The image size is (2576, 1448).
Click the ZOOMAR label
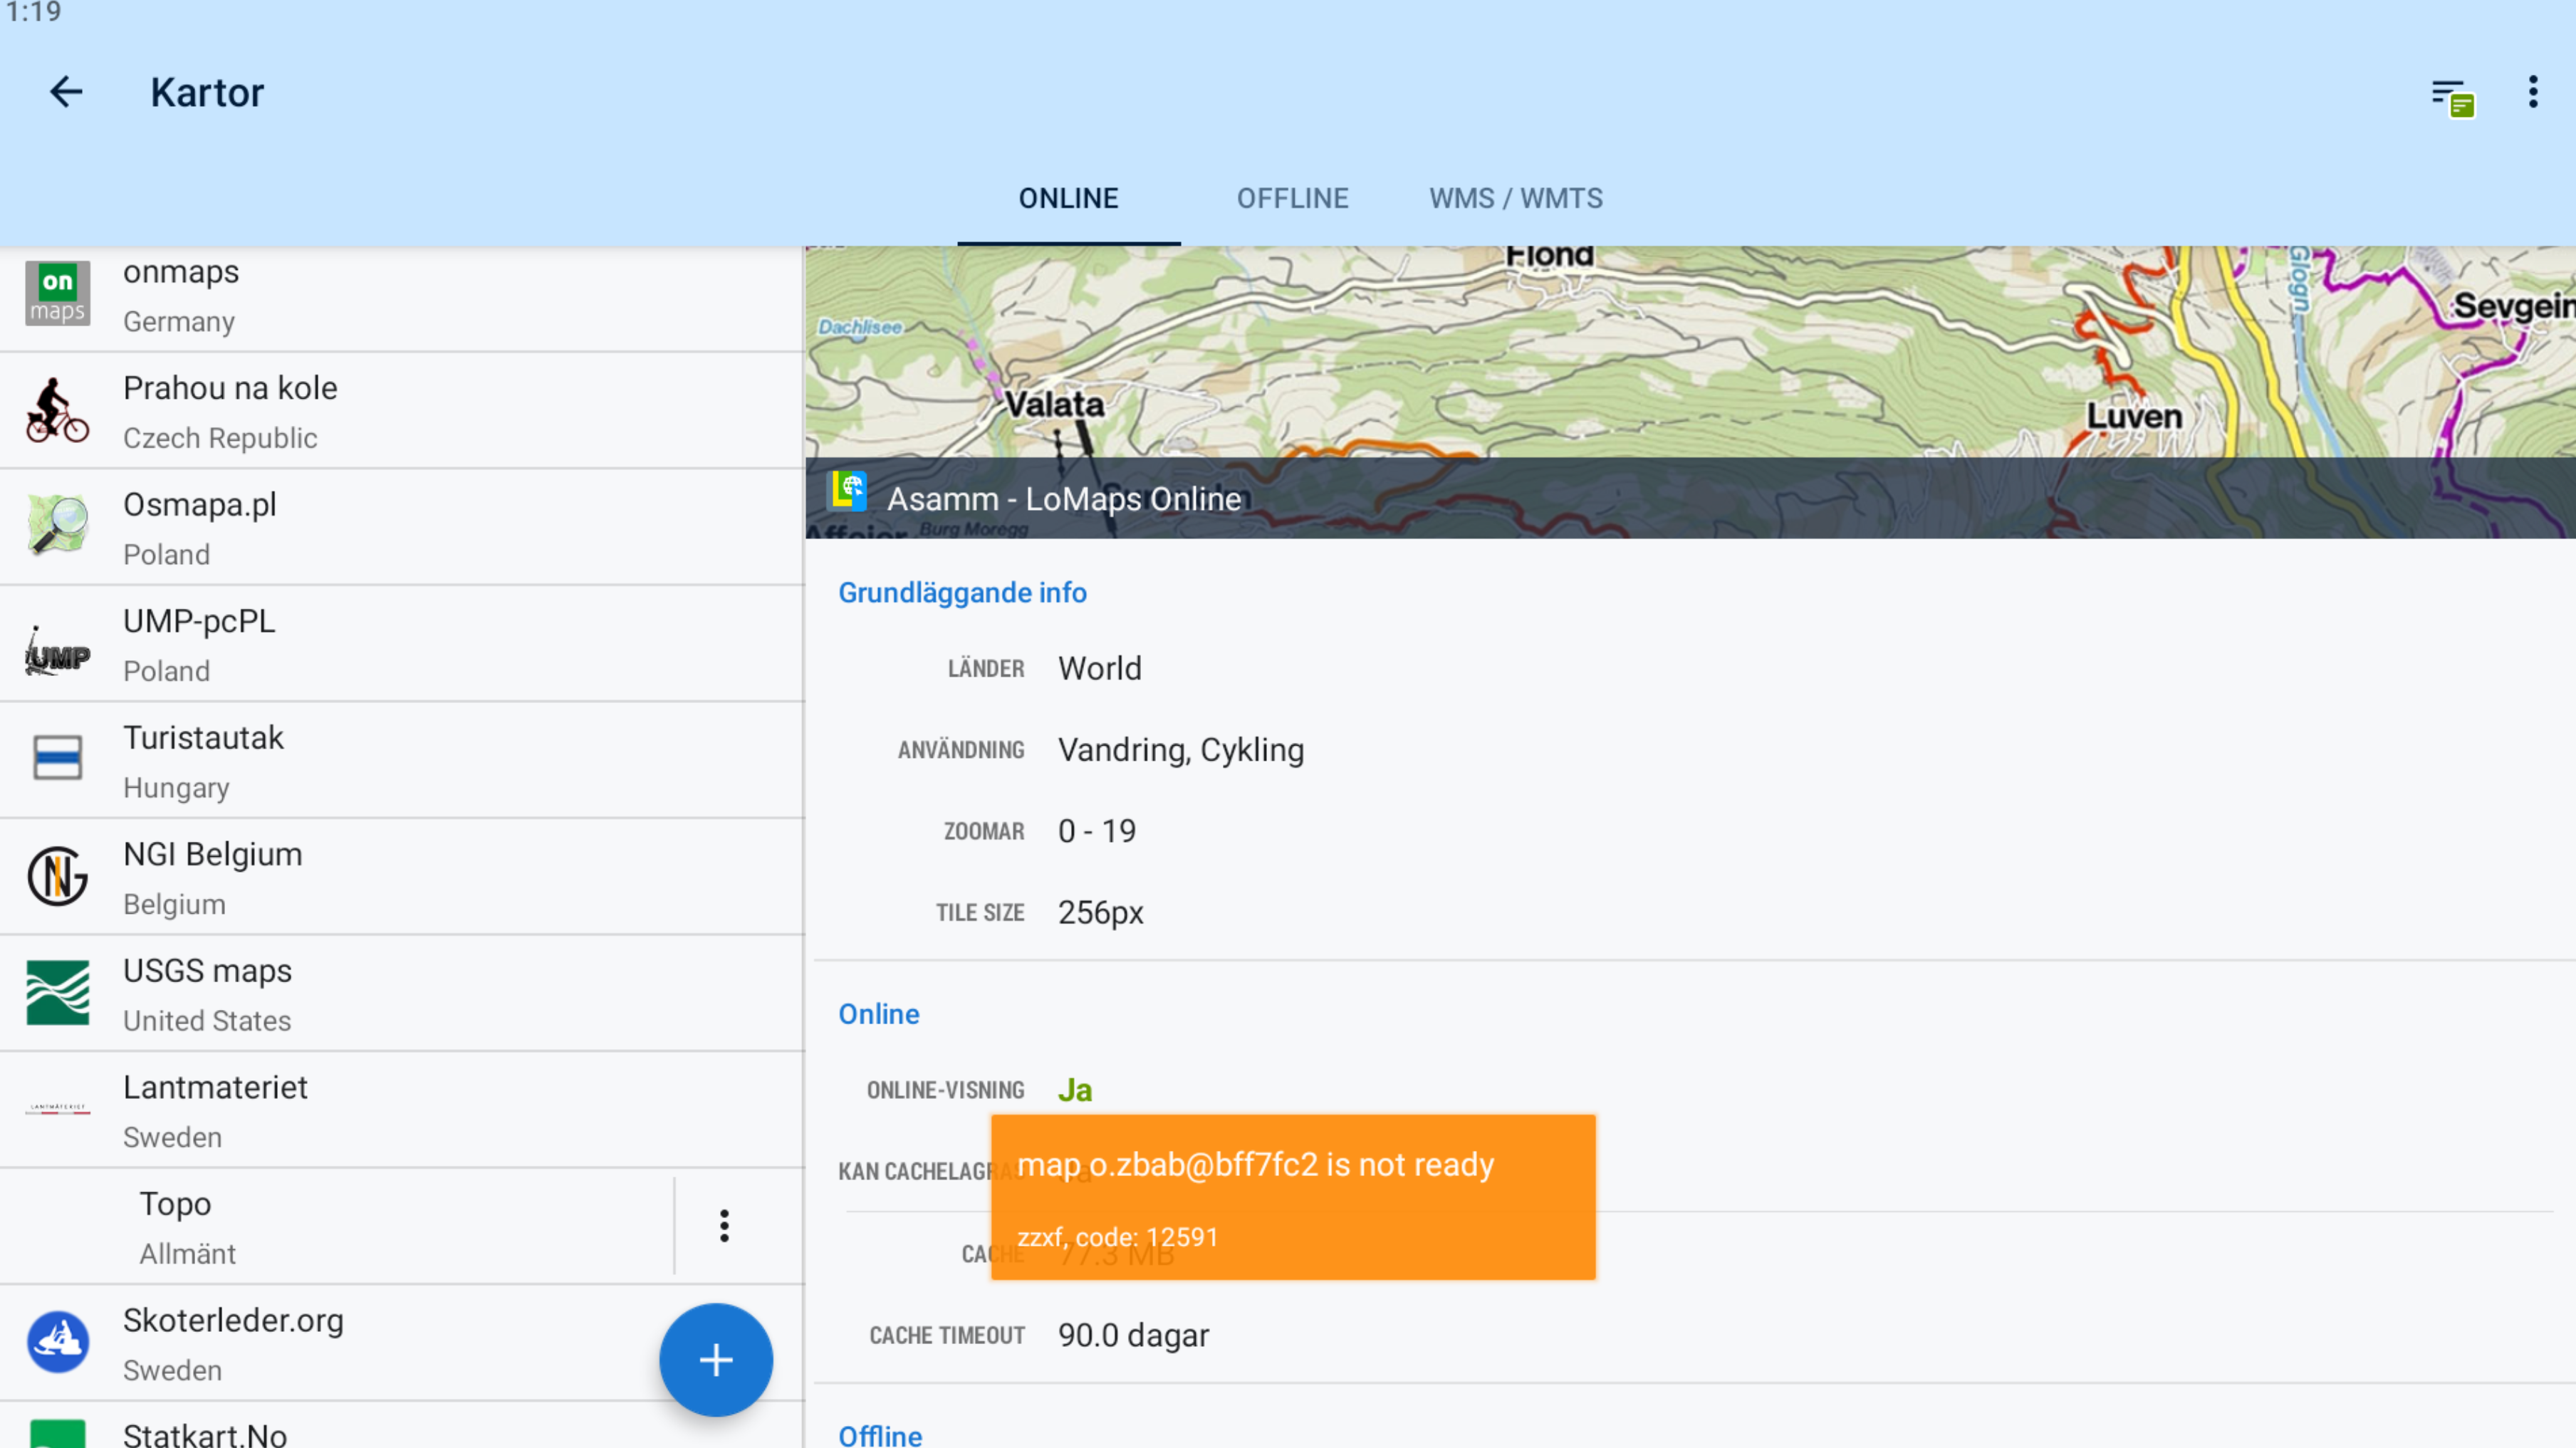pos(984,832)
